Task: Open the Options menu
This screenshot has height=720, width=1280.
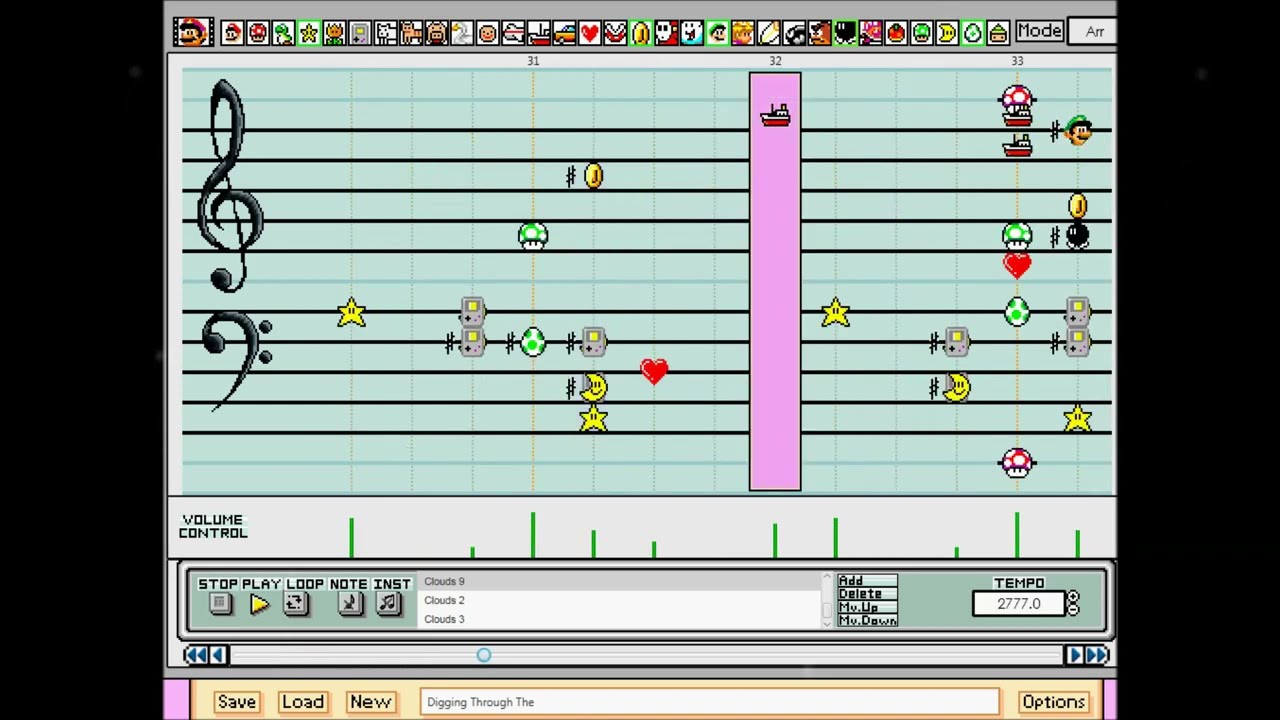Action: 1053,702
